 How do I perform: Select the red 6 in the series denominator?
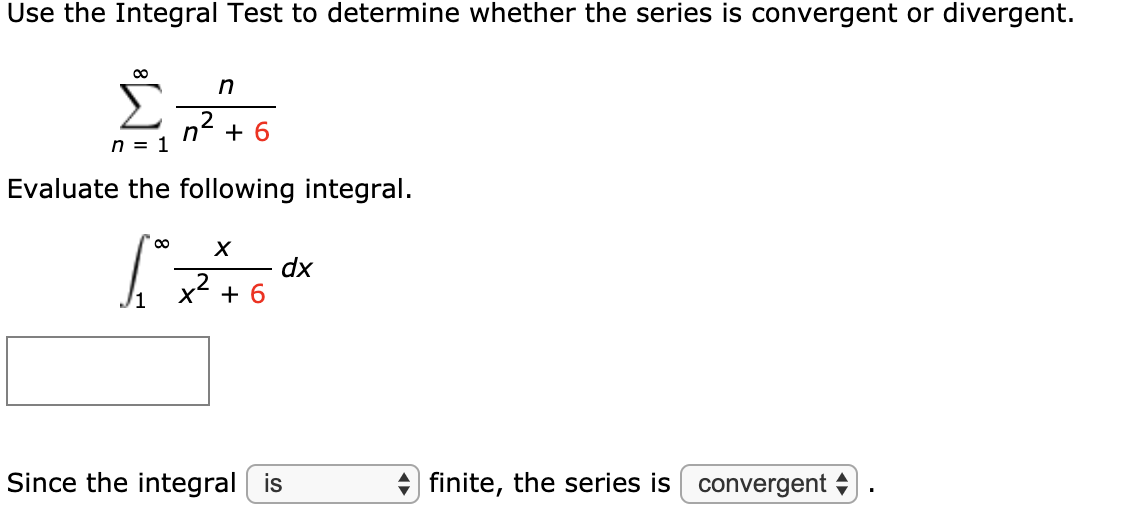[x=261, y=132]
